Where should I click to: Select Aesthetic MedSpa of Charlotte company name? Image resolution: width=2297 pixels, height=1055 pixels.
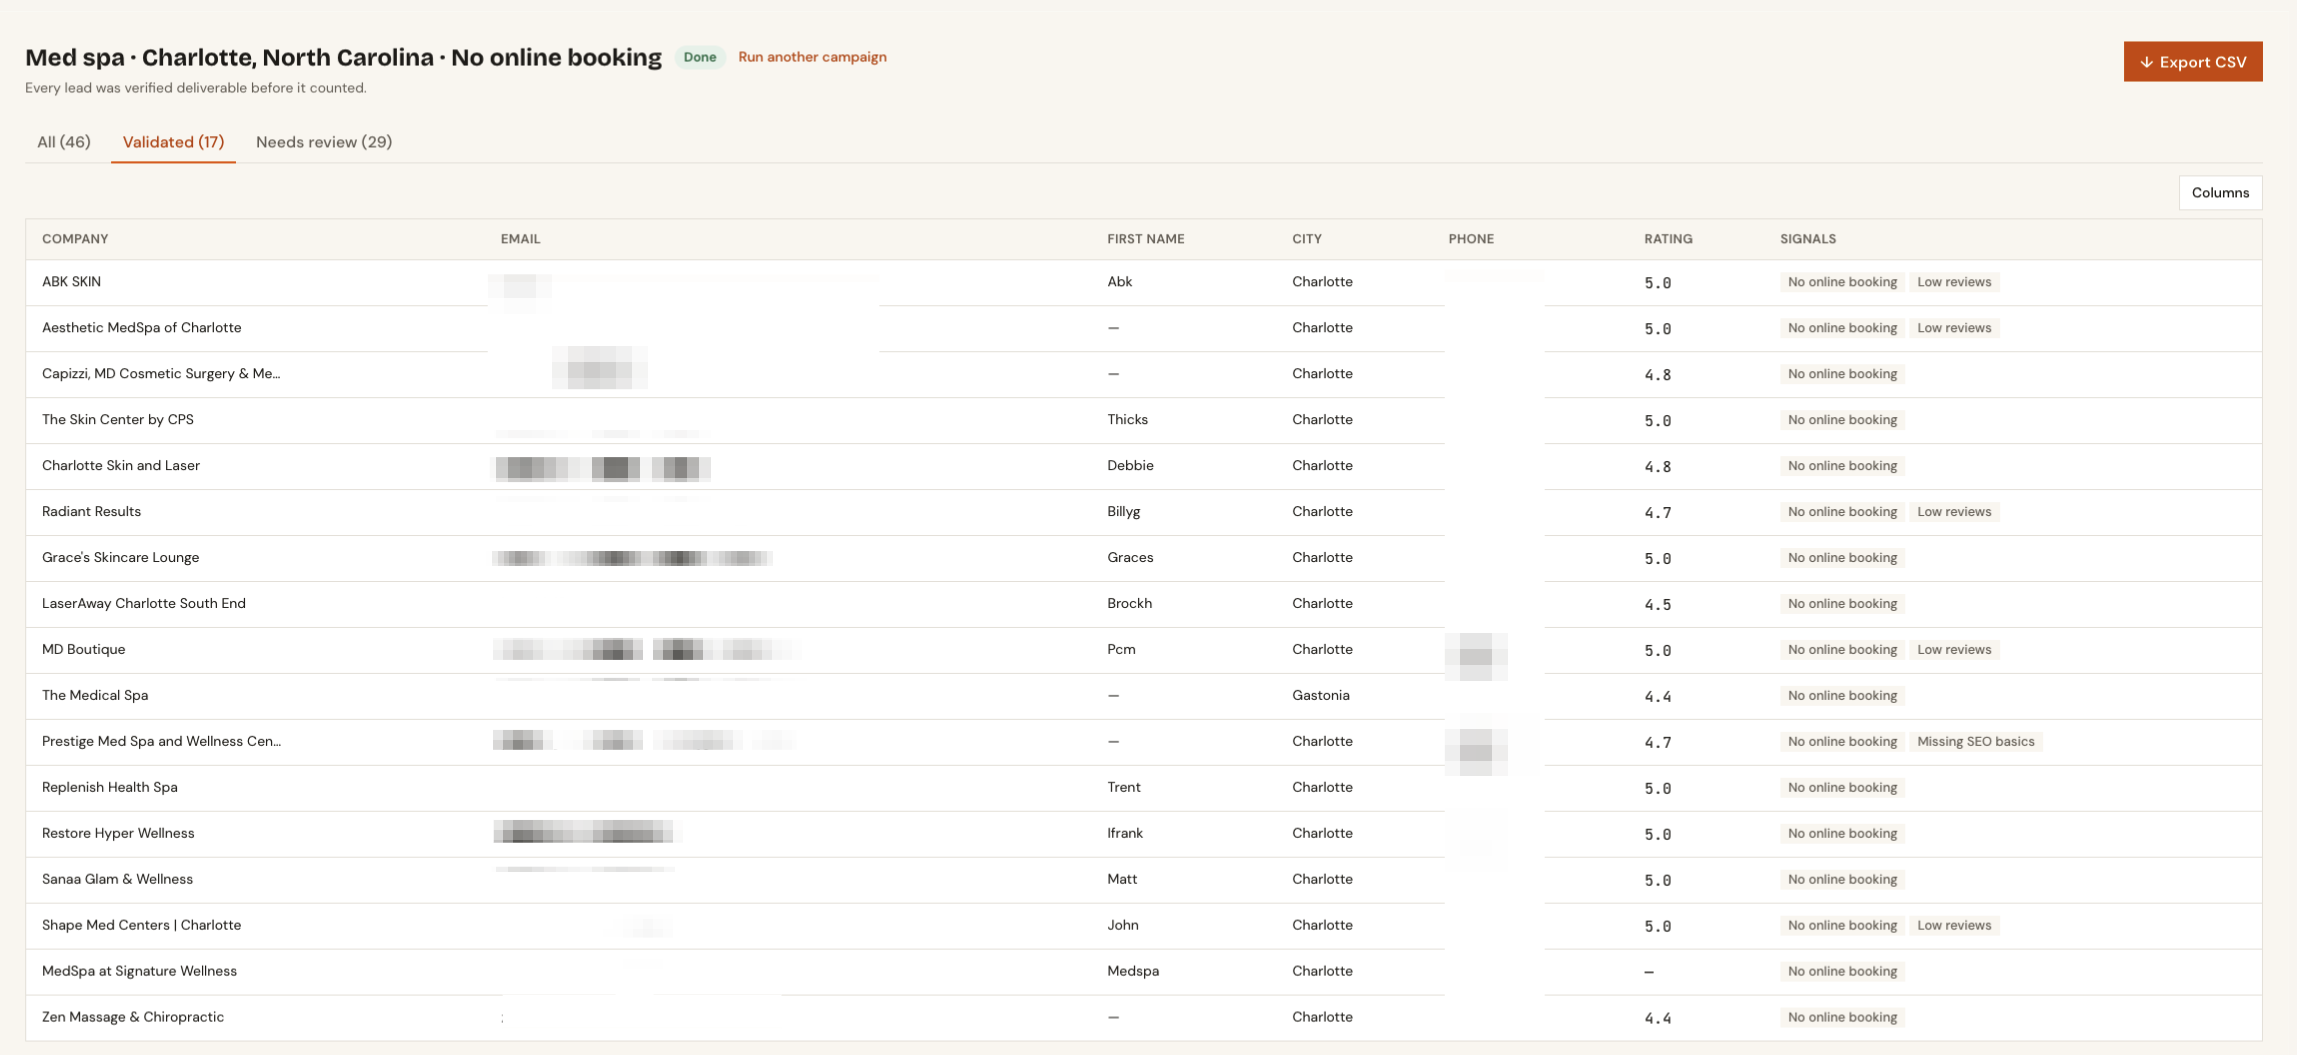click(x=141, y=328)
